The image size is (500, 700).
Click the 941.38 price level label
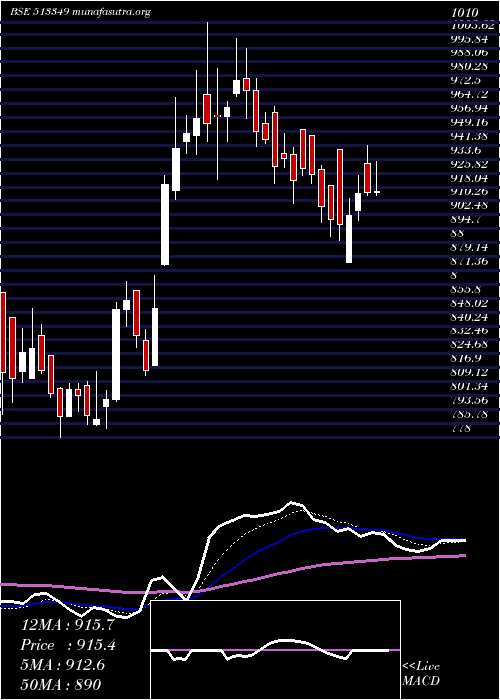coord(470,136)
